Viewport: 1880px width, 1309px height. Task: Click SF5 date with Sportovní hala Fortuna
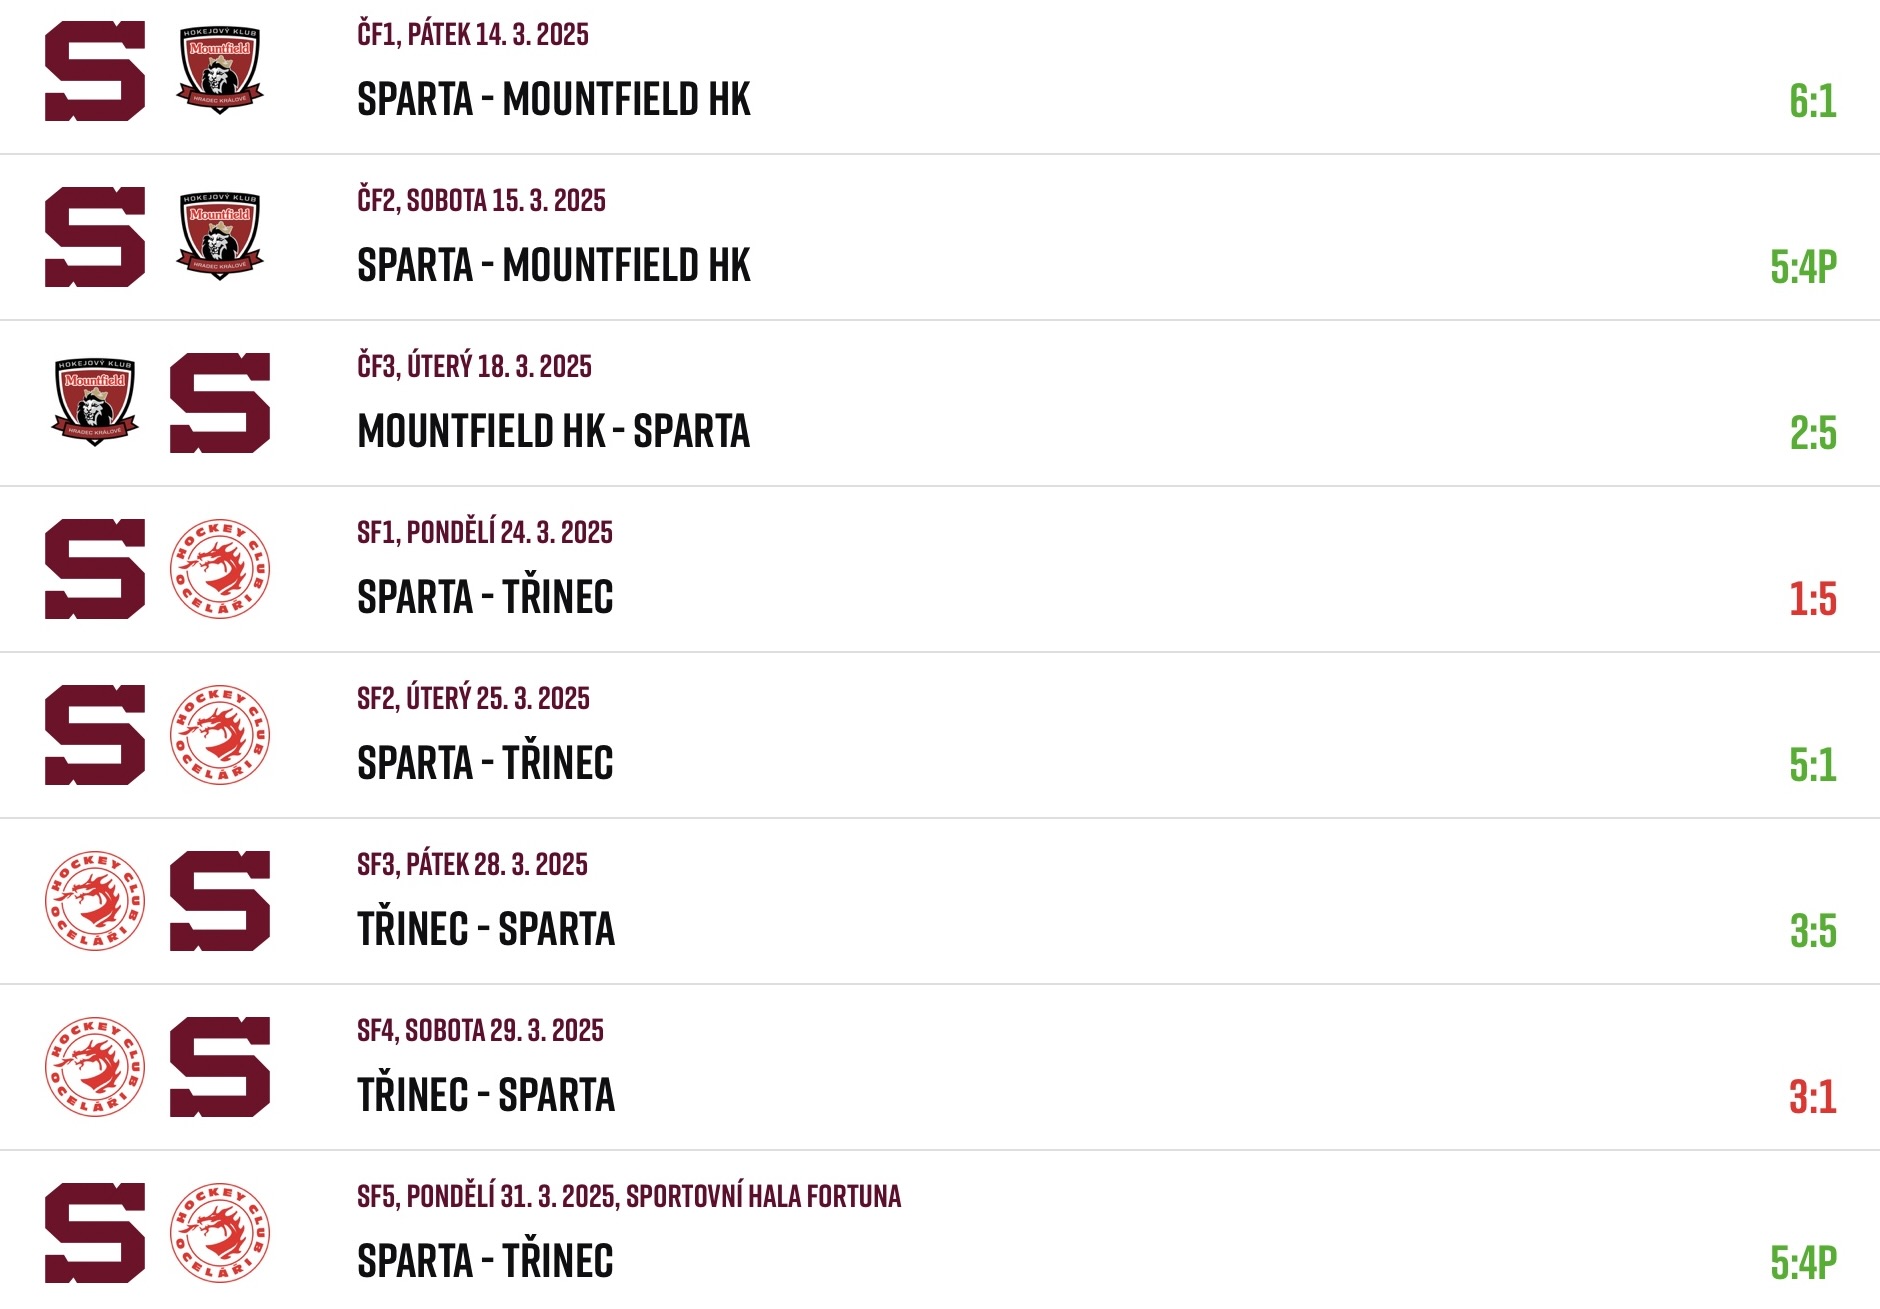(x=629, y=1196)
